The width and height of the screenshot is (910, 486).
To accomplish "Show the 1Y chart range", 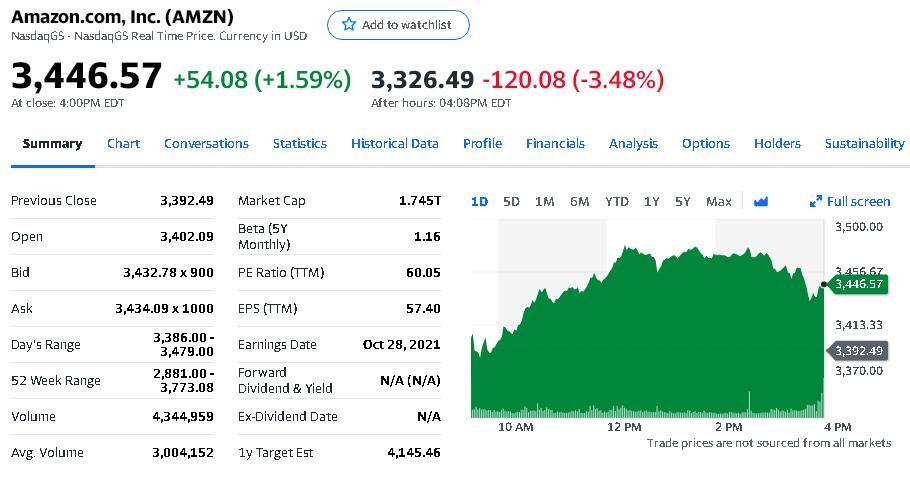I will pyautogui.click(x=651, y=201).
